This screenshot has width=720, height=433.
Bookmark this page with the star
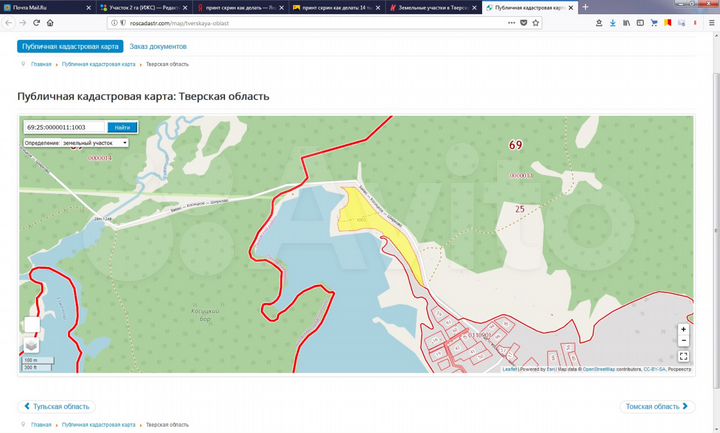point(535,22)
